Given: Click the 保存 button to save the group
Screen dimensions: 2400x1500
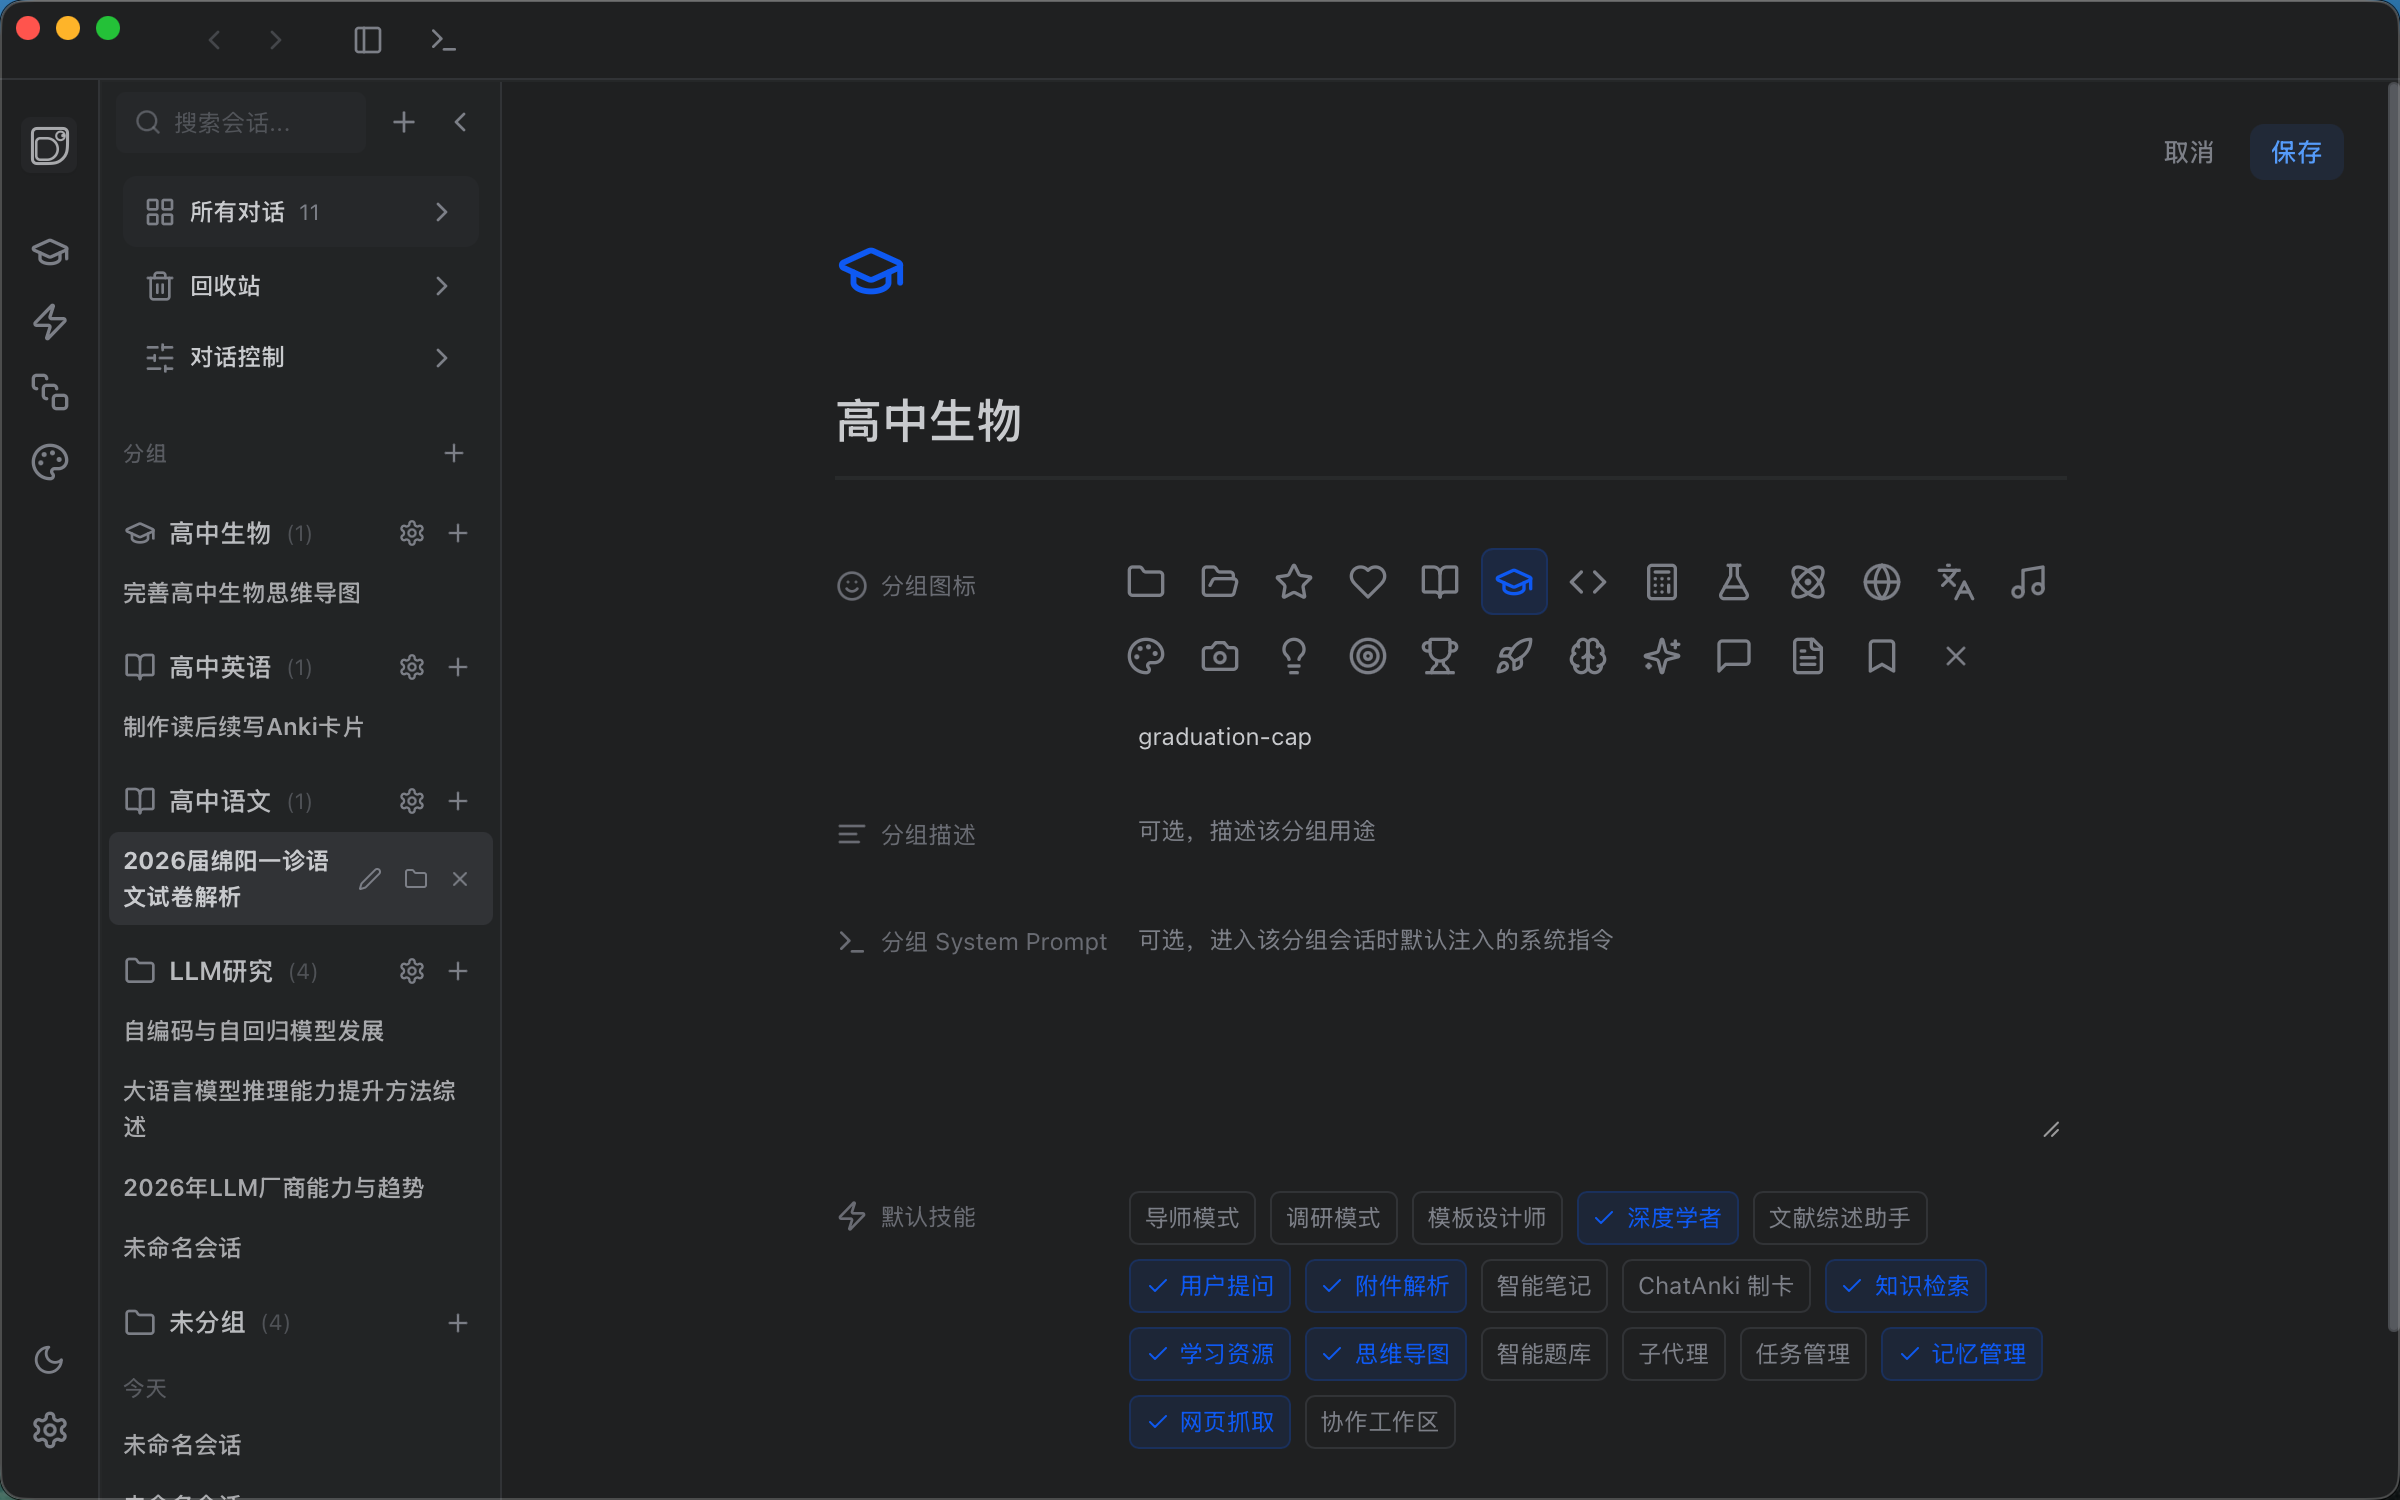Looking at the screenshot, I should tap(2296, 151).
